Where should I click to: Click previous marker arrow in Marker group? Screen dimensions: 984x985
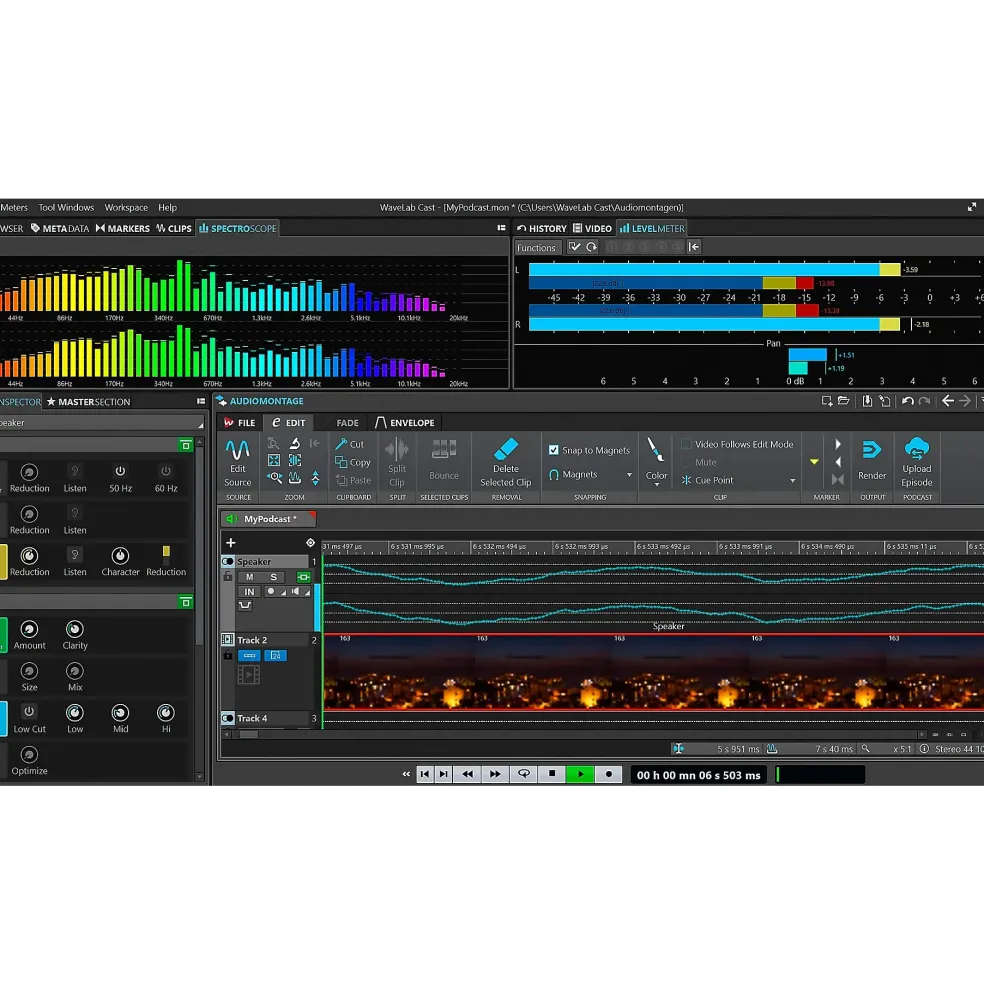tap(838, 462)
